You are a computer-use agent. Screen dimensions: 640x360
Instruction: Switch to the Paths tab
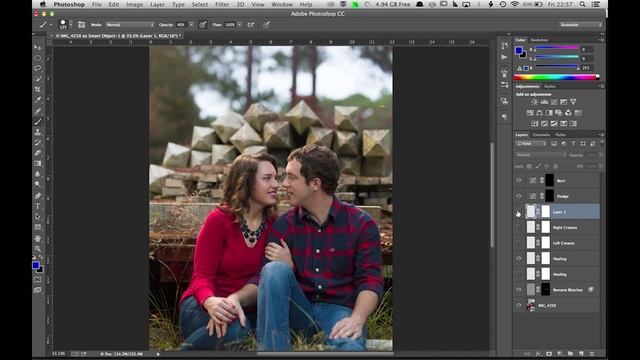[561, 135]
